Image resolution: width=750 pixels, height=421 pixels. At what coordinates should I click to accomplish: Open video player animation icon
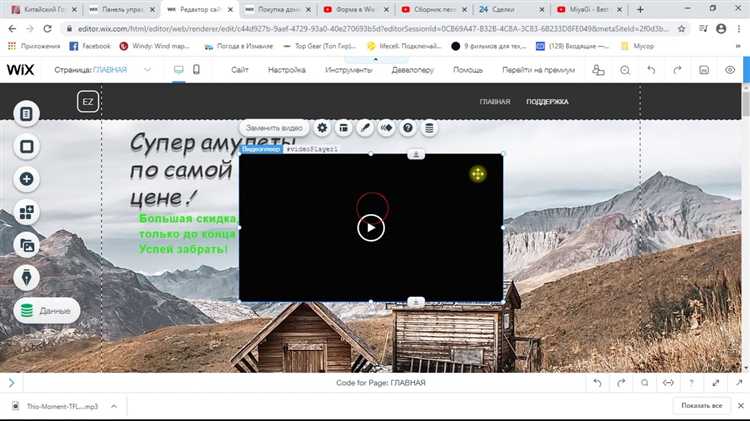click(386, 128)
